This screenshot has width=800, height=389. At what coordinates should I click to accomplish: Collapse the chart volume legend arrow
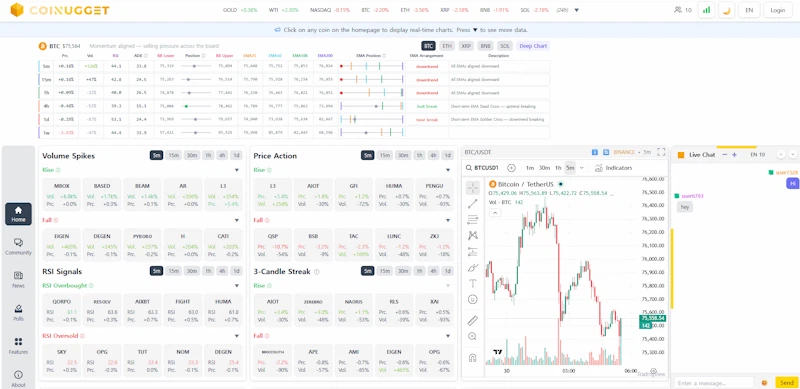point(495,212)
